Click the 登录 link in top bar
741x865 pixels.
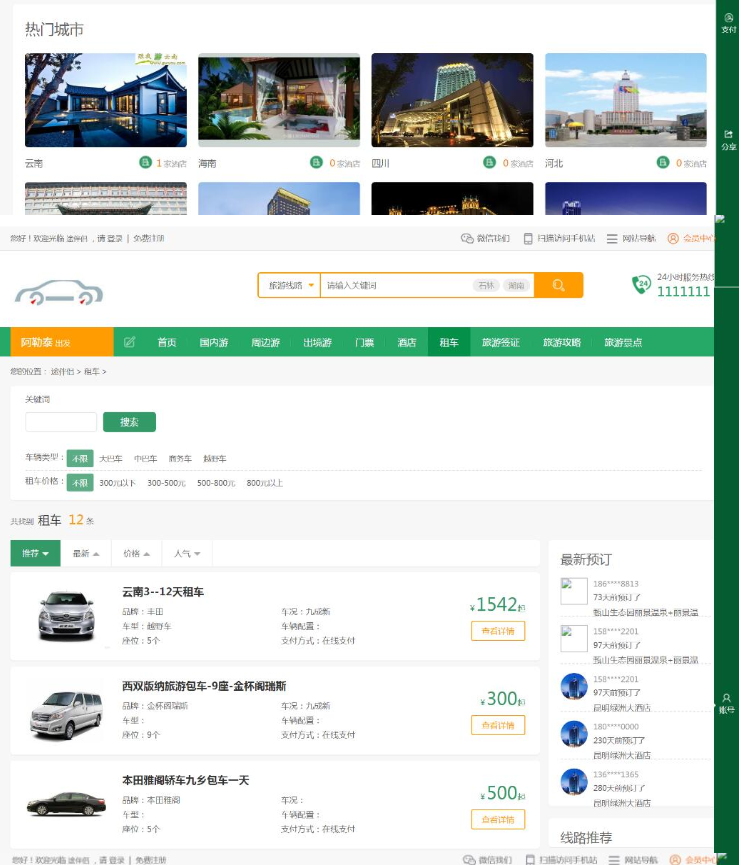[115, 238]
